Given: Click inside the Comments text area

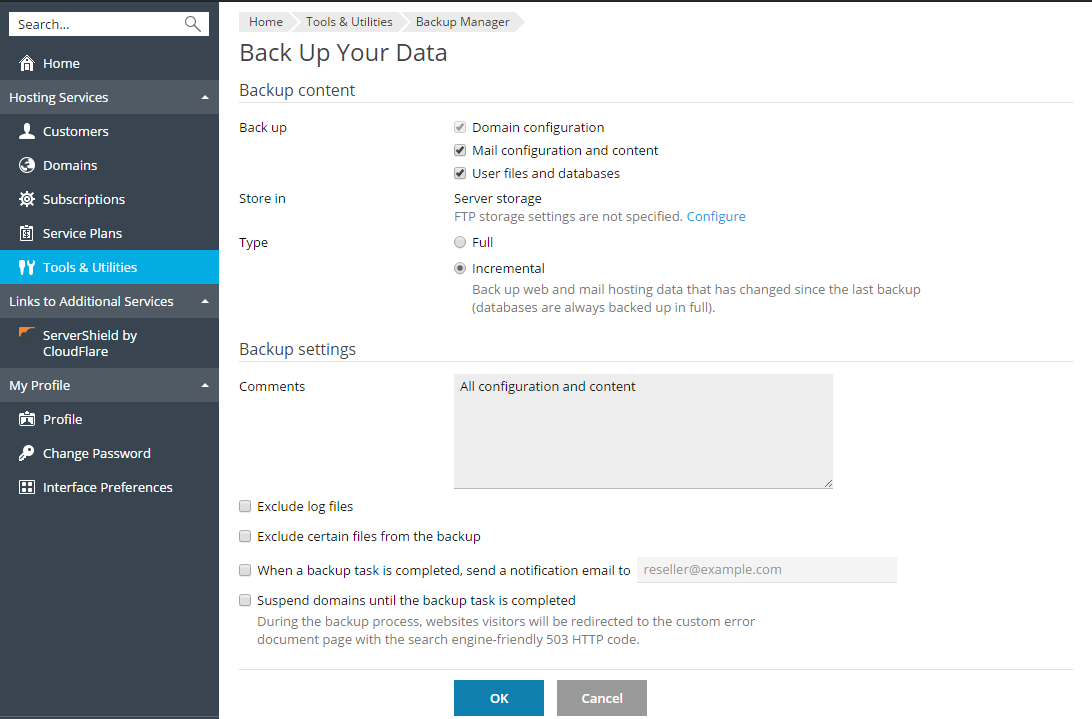Looking at the screenshot, I should 643,432.
